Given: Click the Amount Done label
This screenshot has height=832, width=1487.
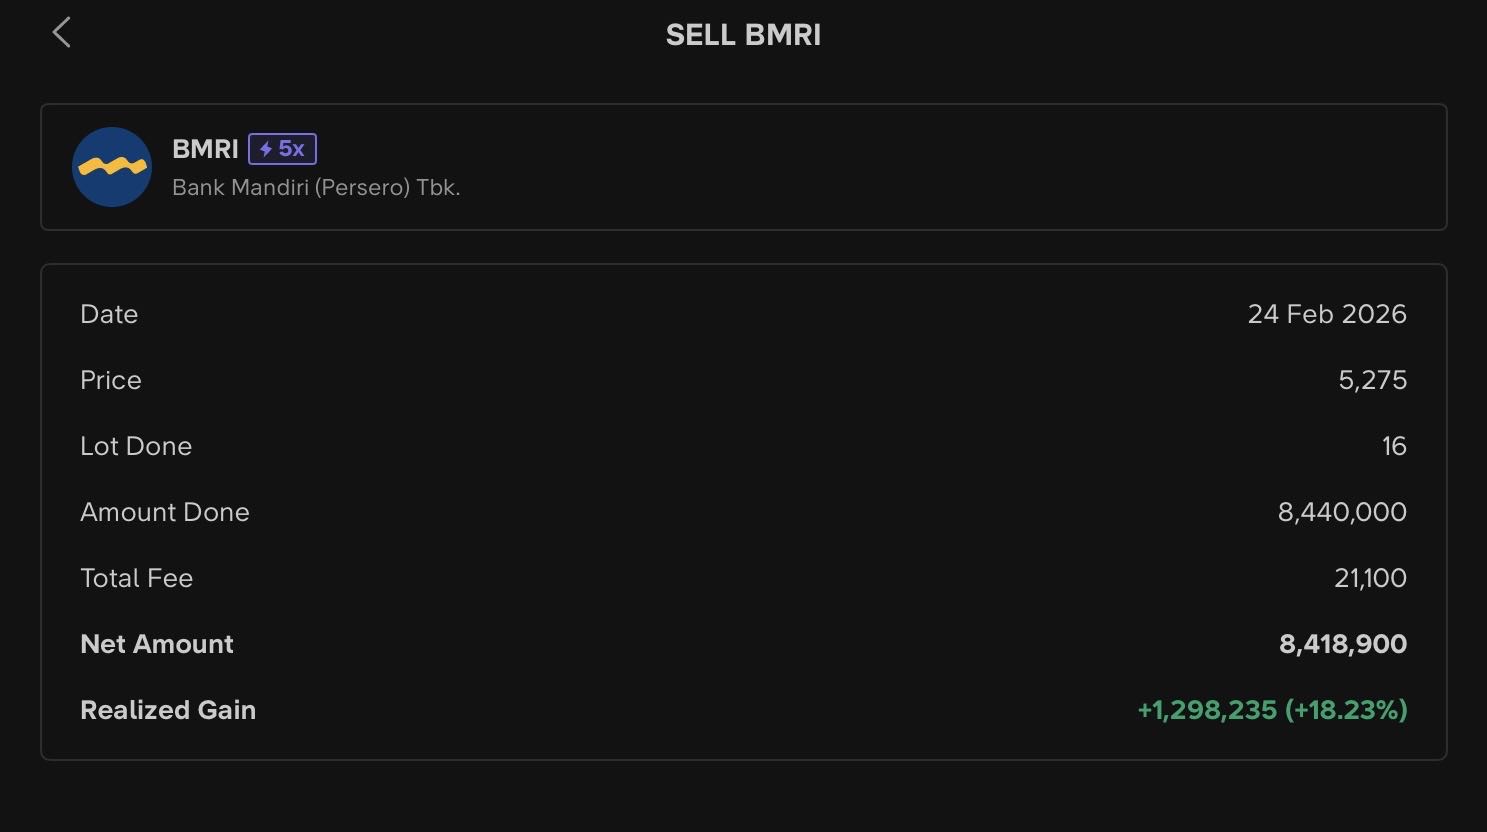Looking at the screenshot, I should (x=165, y=512).
